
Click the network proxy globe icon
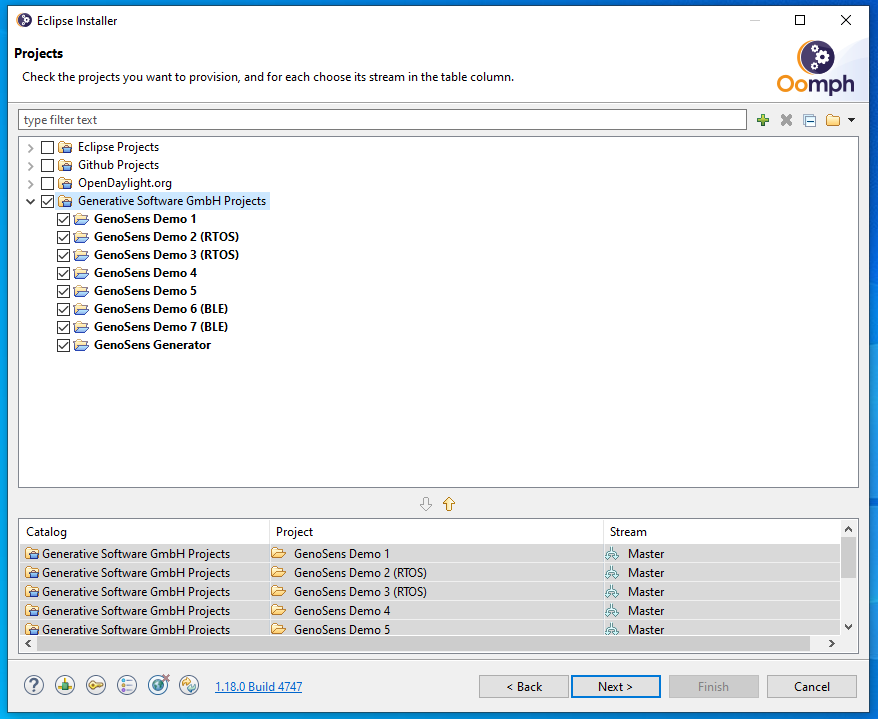[158, 685]
